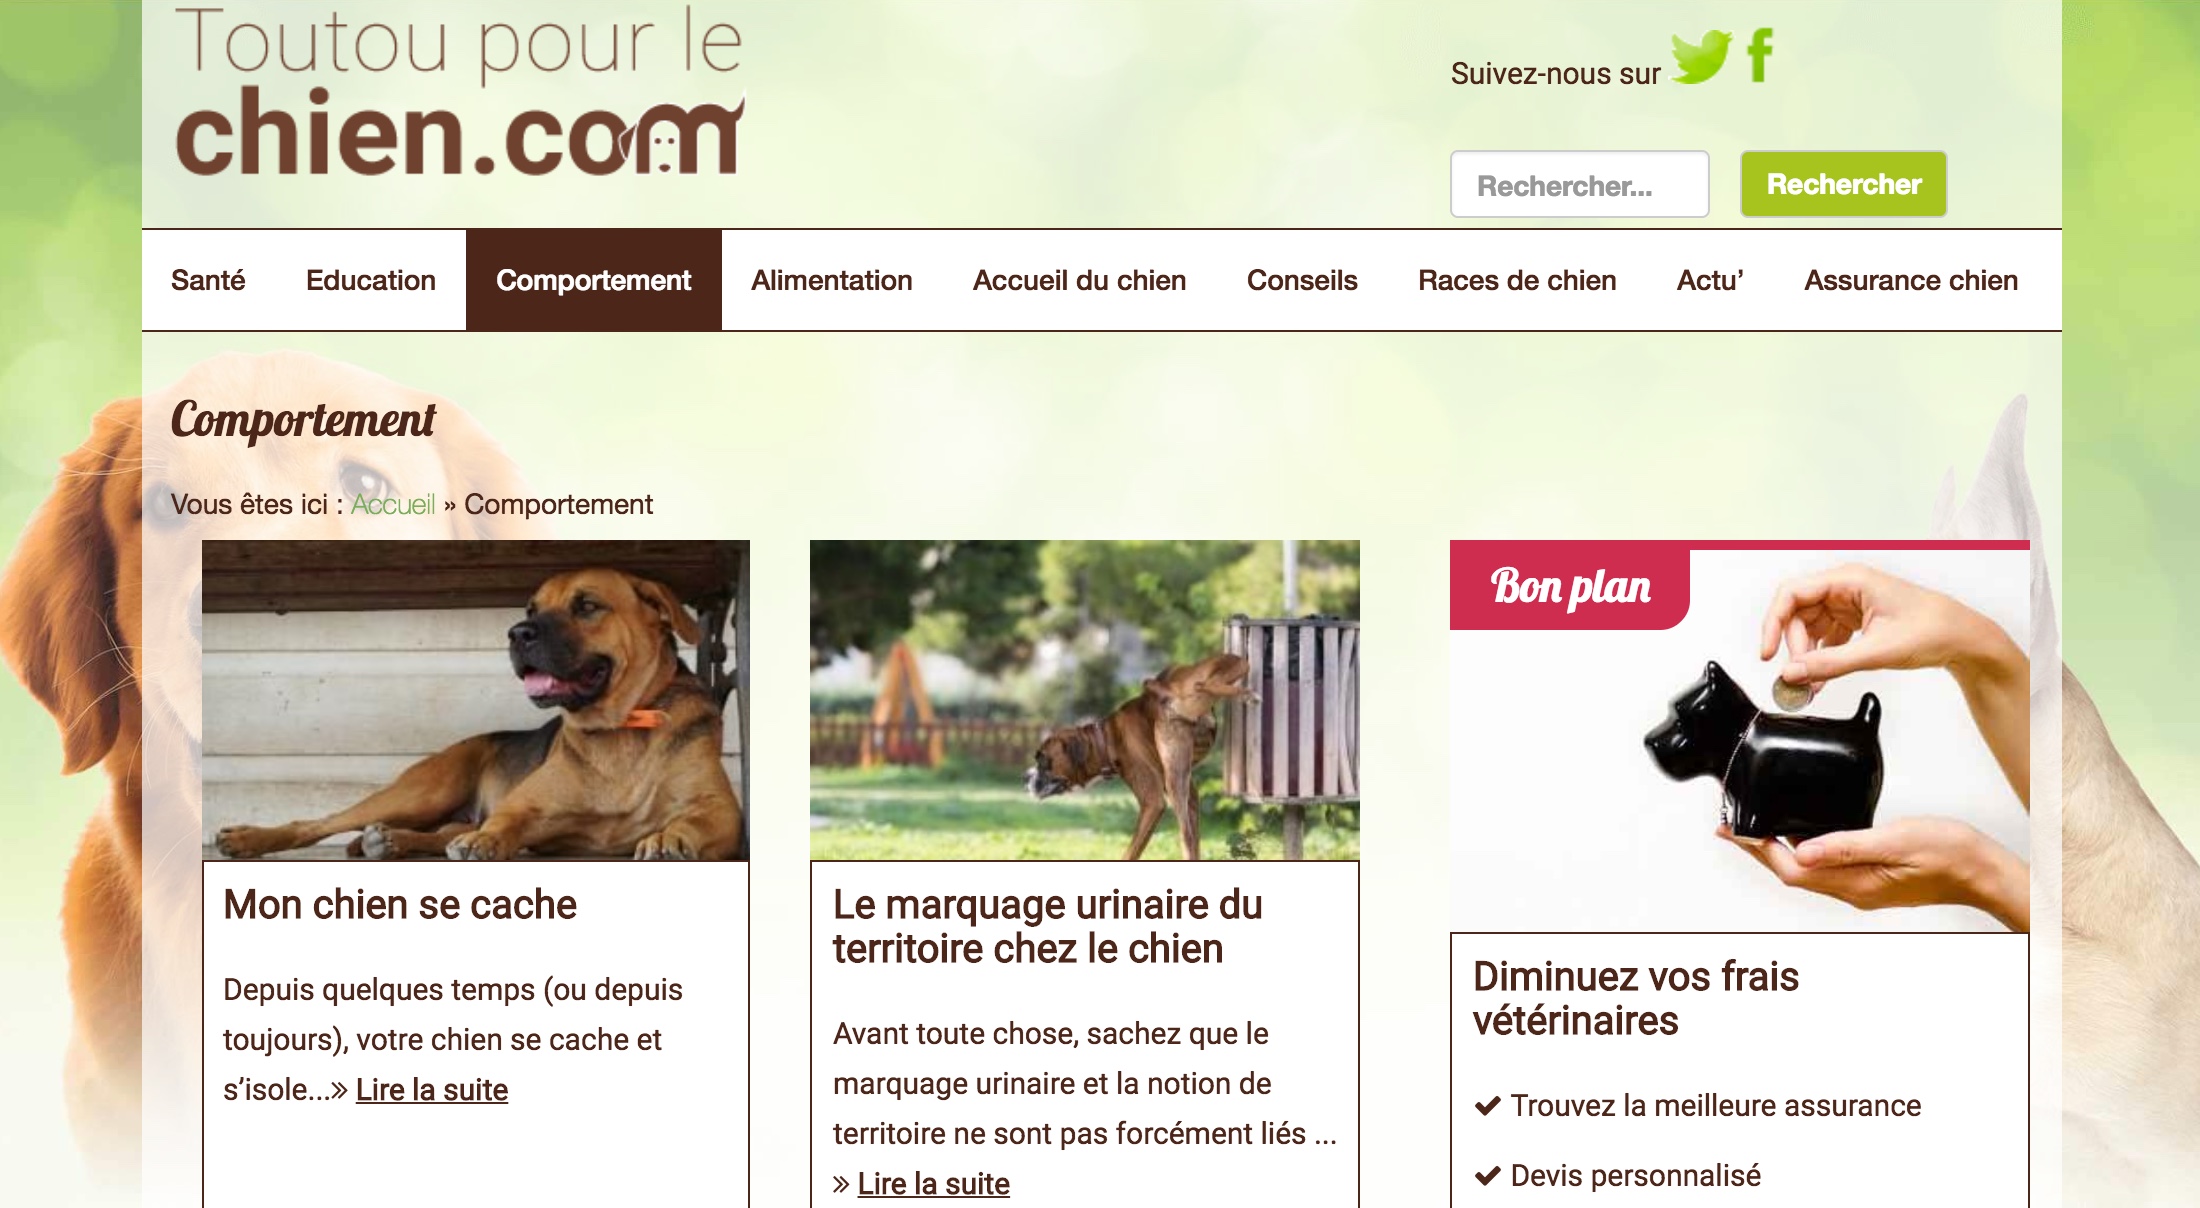Open the Twitter bird icon

1701,57
